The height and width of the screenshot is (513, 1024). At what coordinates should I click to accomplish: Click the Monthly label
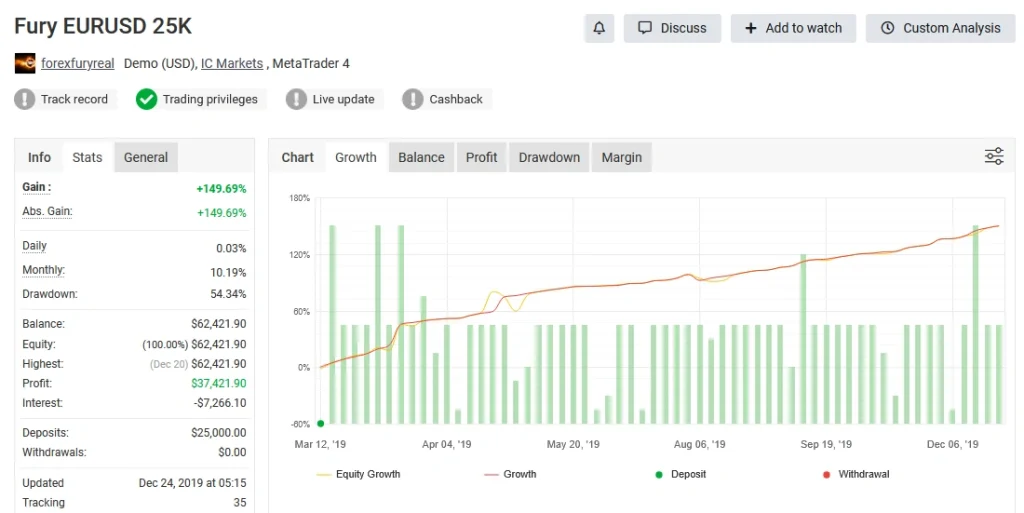44,270
